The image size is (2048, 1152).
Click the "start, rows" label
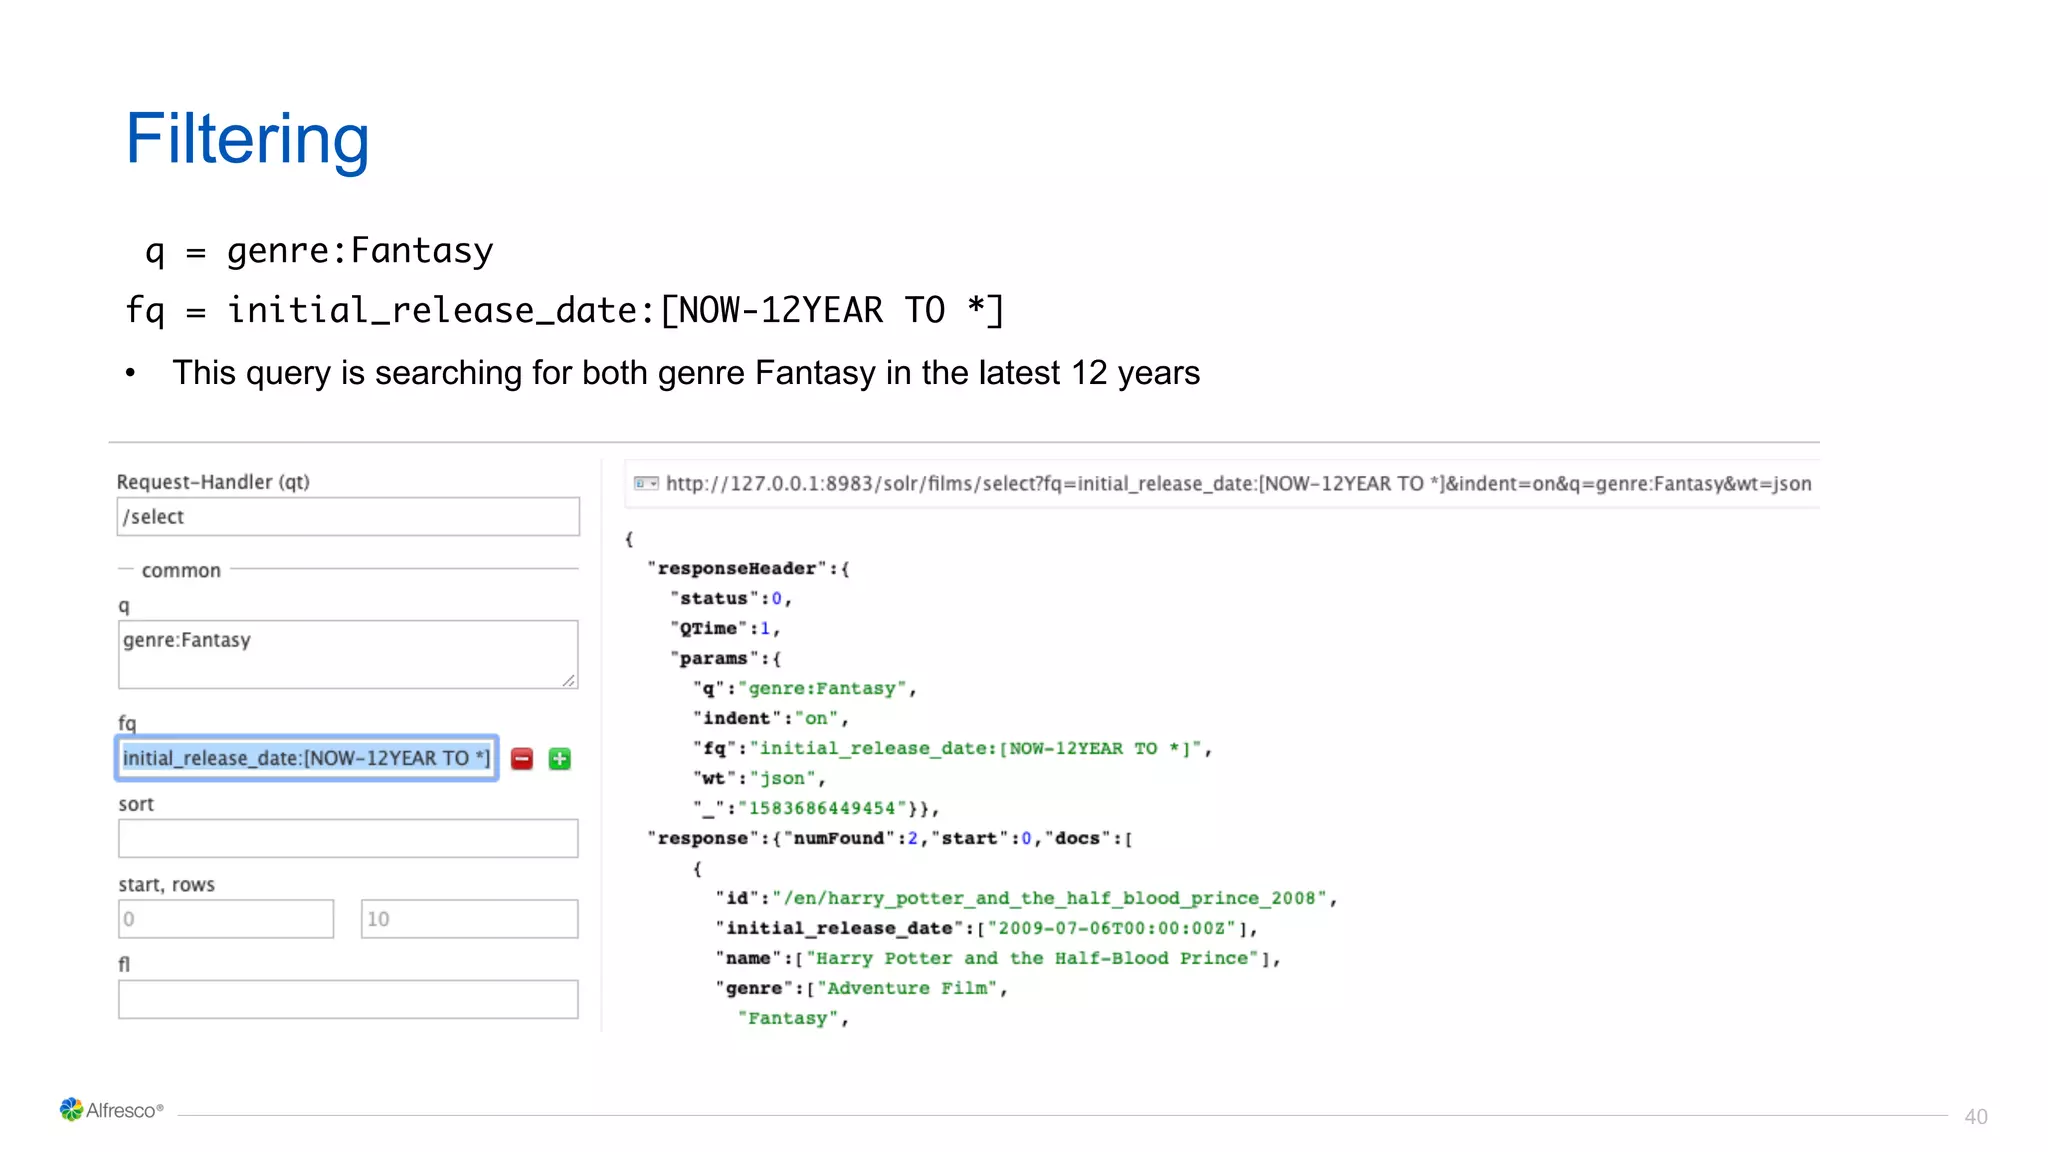pos(166,885)
